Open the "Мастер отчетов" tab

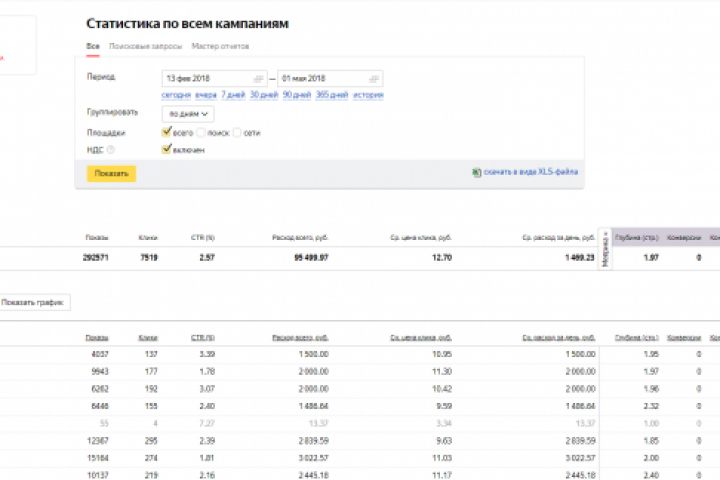tap(220, 46)
